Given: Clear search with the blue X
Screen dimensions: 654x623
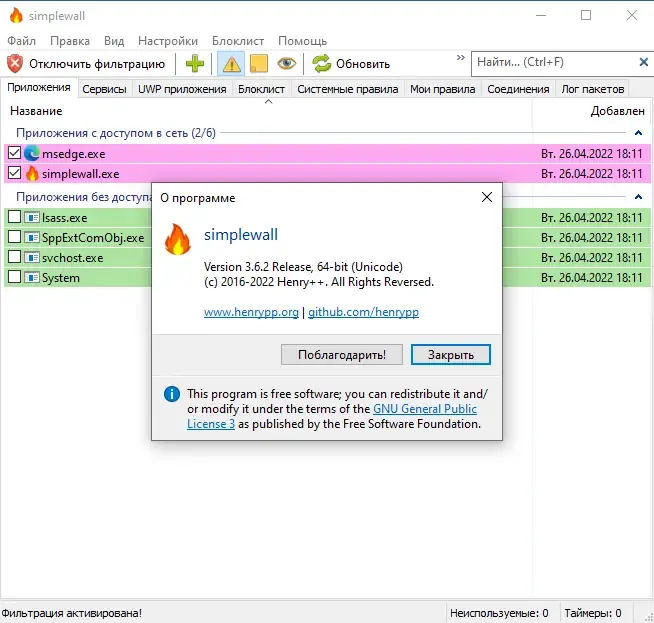Looking at the screenshot, I should click(x=644, y=62).
